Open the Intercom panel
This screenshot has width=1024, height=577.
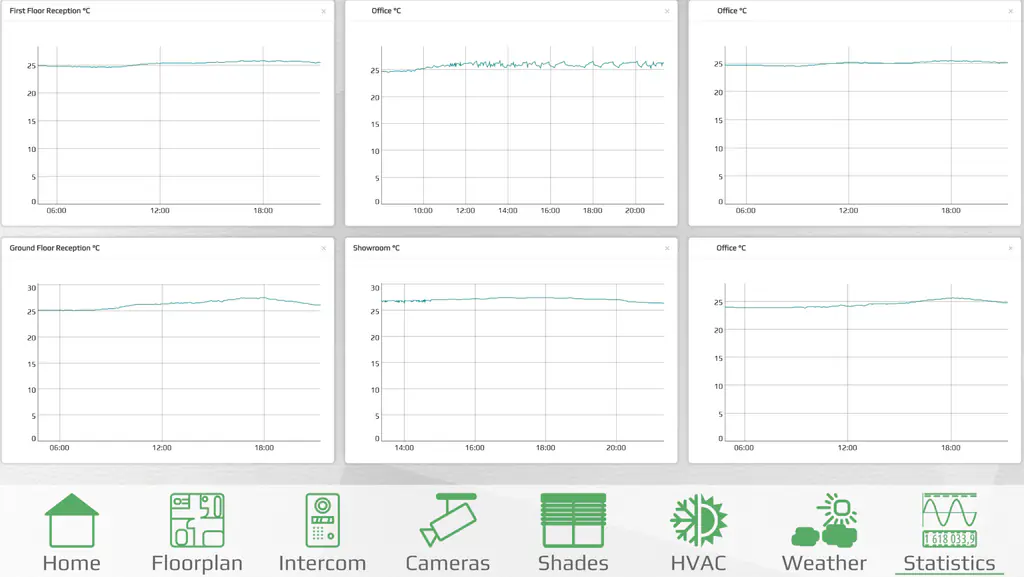322,533
